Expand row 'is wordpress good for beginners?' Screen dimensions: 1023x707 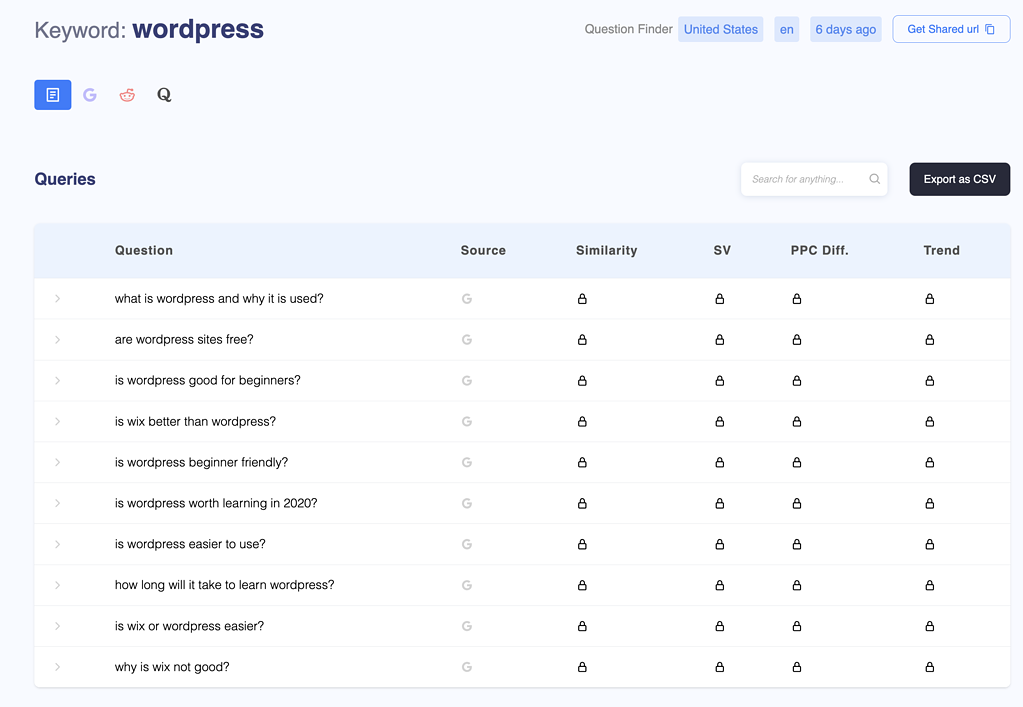pos(57,381)
